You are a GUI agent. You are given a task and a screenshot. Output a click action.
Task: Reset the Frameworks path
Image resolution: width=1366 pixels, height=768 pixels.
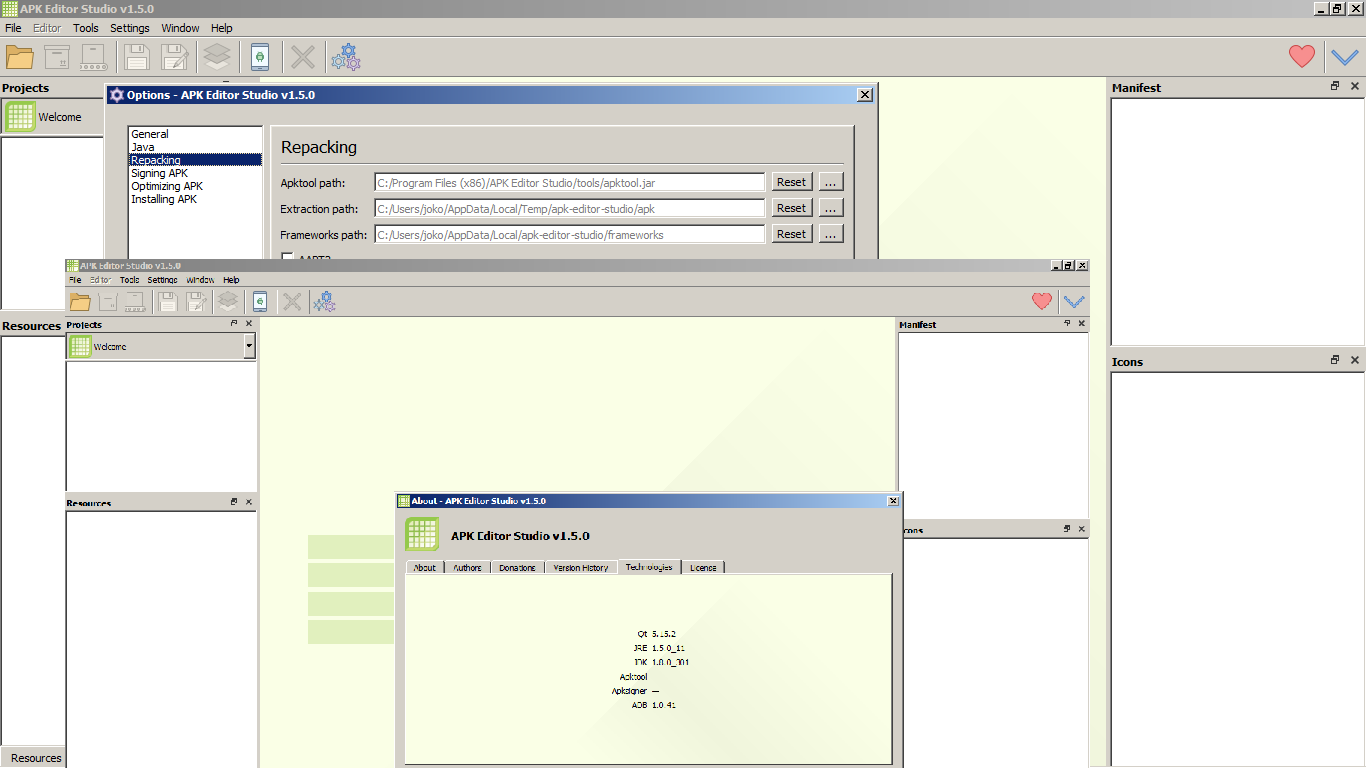[791, 234]
